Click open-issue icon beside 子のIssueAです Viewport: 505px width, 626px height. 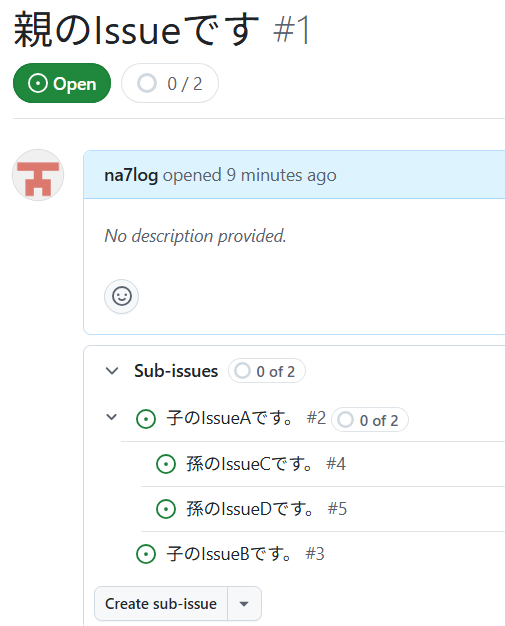tap(146, 419)
